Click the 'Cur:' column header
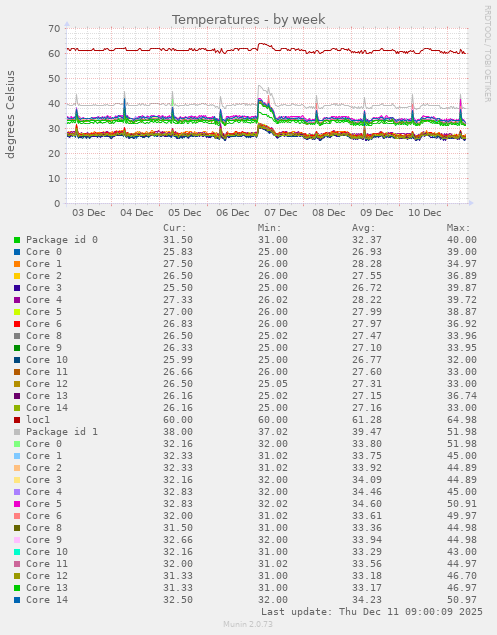 (175, 228)
